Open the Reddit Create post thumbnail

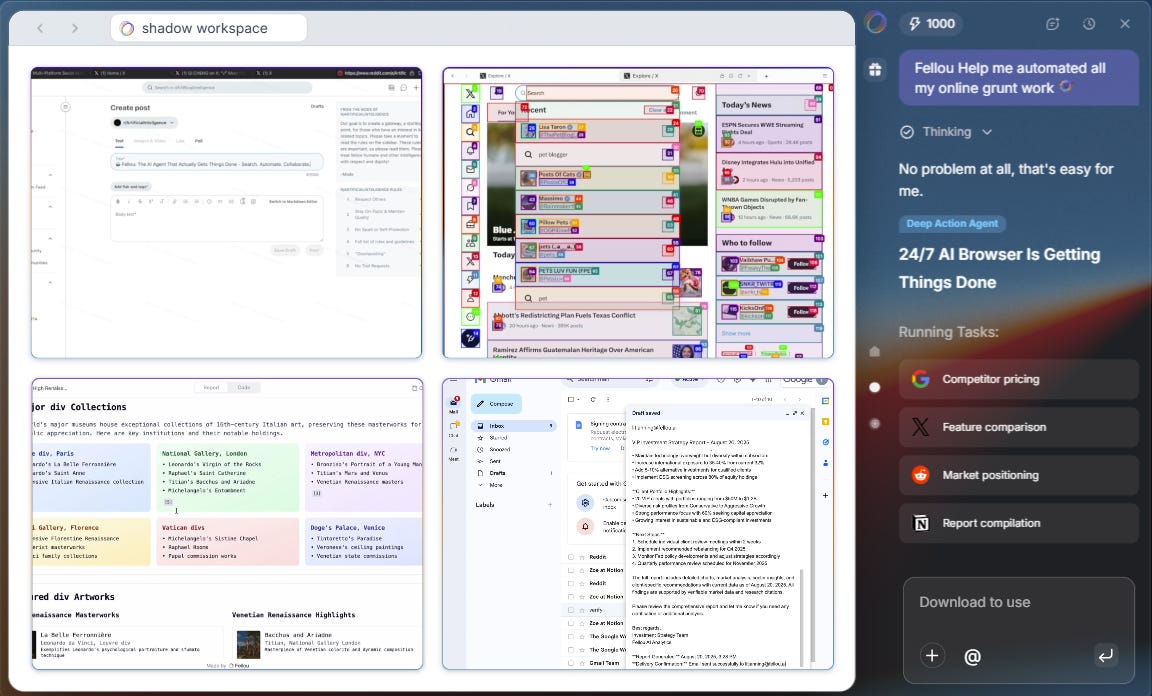click(x=226, y=213)
